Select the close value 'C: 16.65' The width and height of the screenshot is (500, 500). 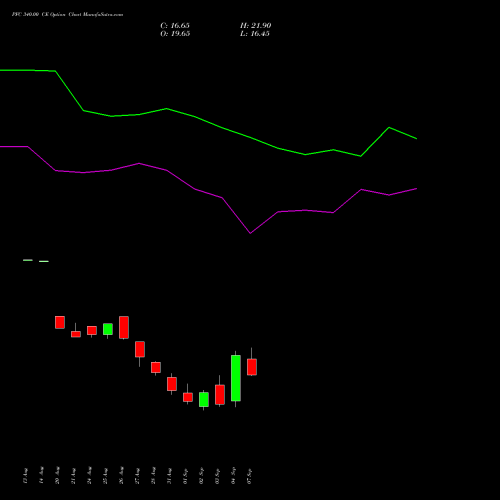(175, 26)
